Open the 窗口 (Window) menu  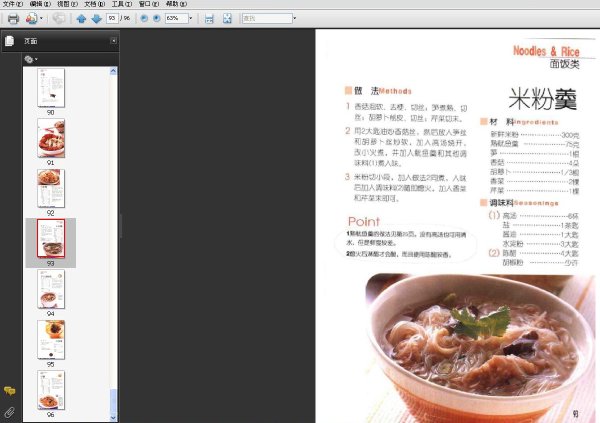pos(149,4)
